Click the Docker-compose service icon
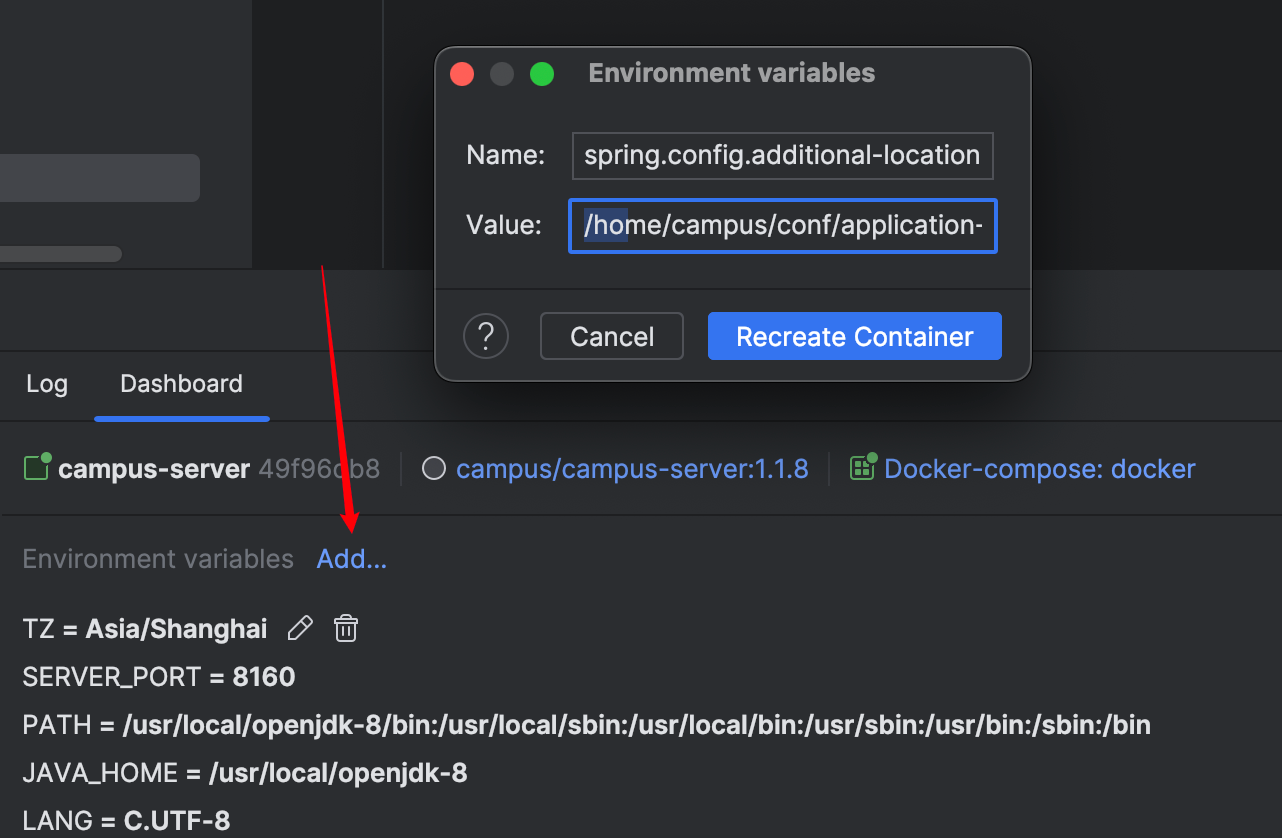 click(861, 468)
